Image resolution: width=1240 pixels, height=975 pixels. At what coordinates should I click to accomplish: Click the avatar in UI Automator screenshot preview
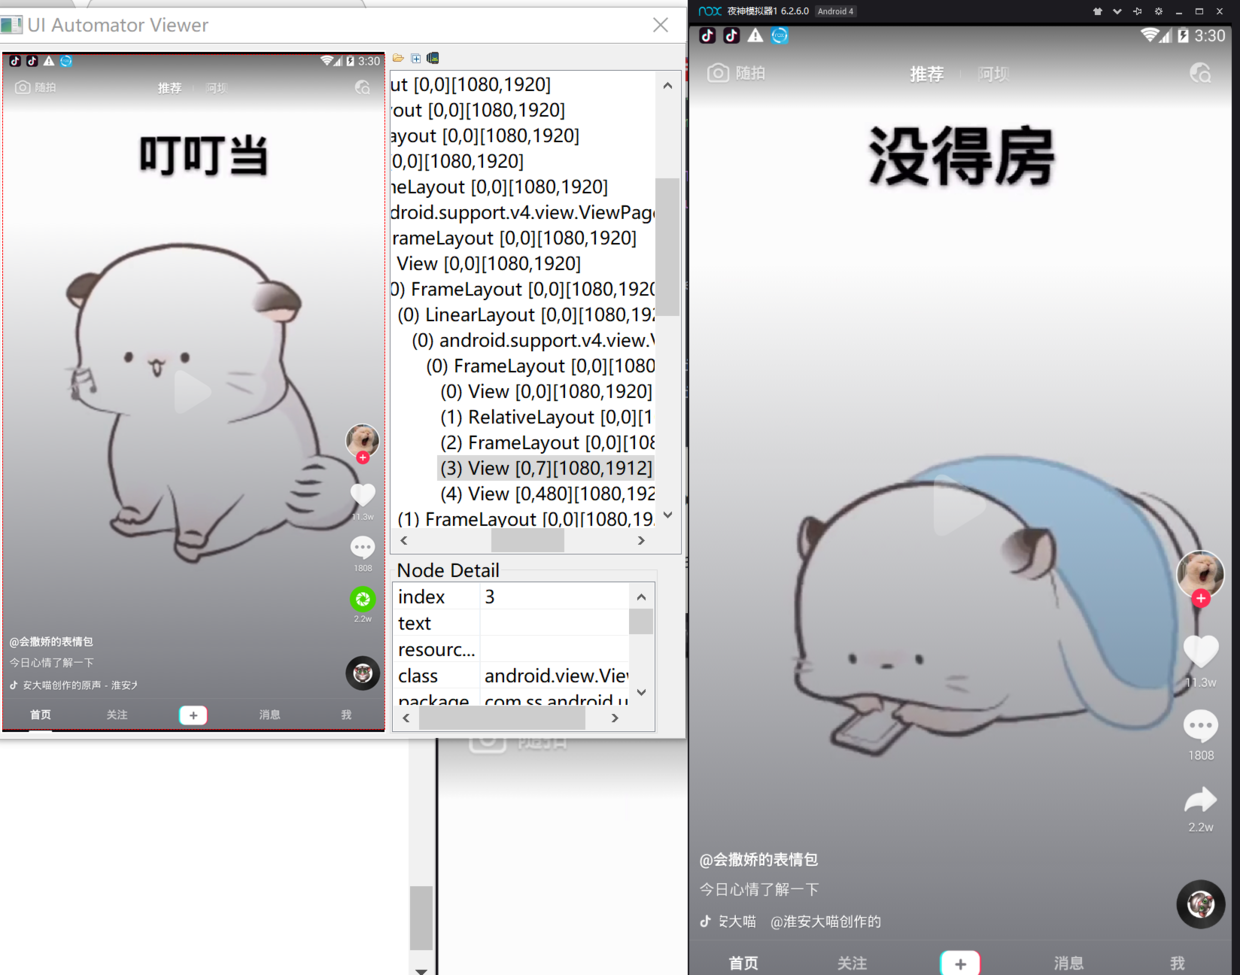362,439
